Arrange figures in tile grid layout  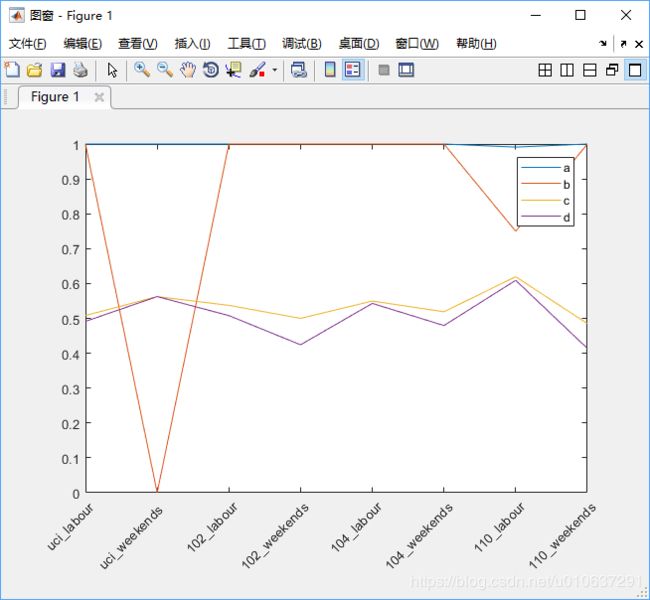545,70
